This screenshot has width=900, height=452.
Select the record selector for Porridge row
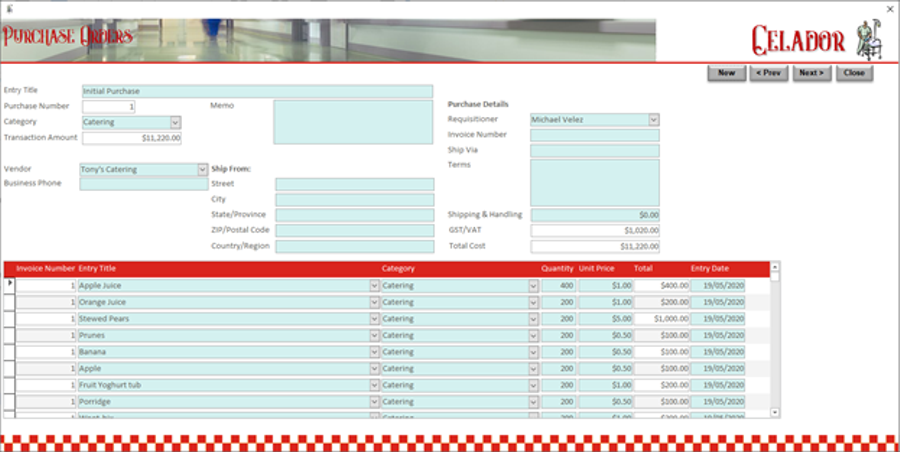9,402
